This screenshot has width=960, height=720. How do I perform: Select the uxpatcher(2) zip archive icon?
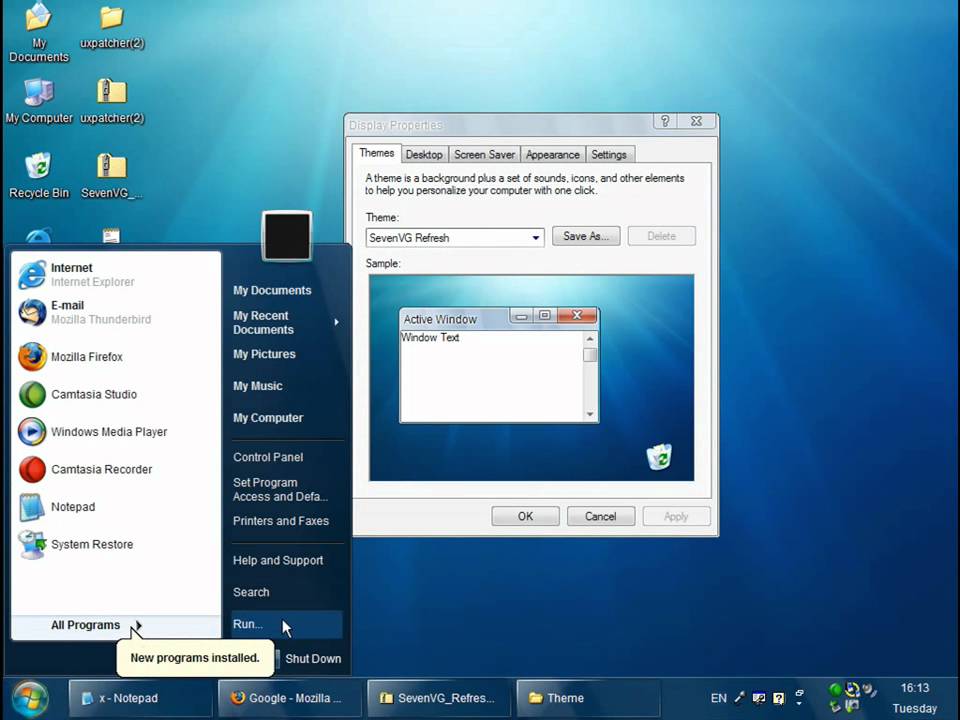click(112, 101)
